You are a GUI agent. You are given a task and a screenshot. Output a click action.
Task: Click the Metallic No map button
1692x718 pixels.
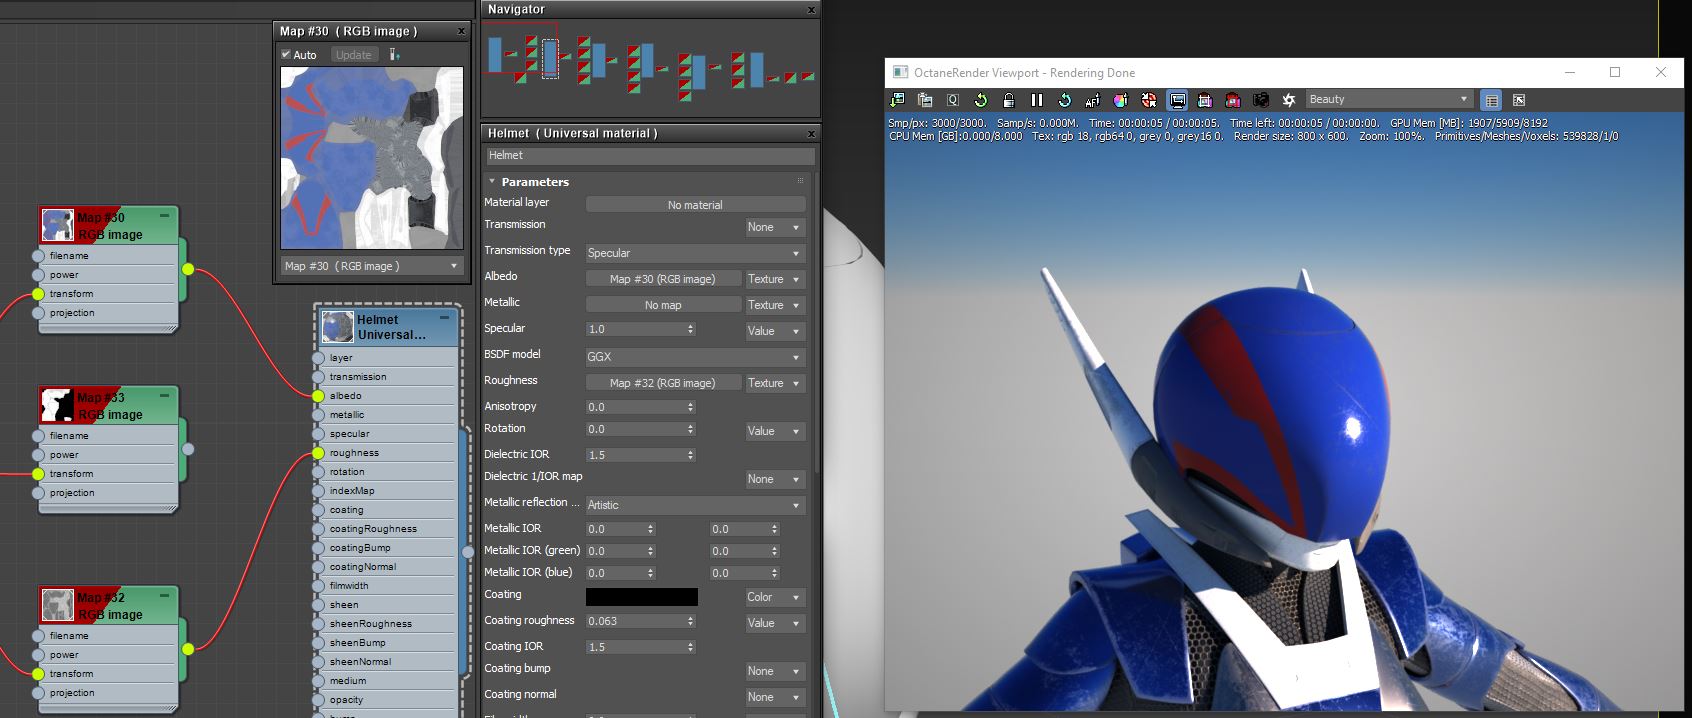663,306
